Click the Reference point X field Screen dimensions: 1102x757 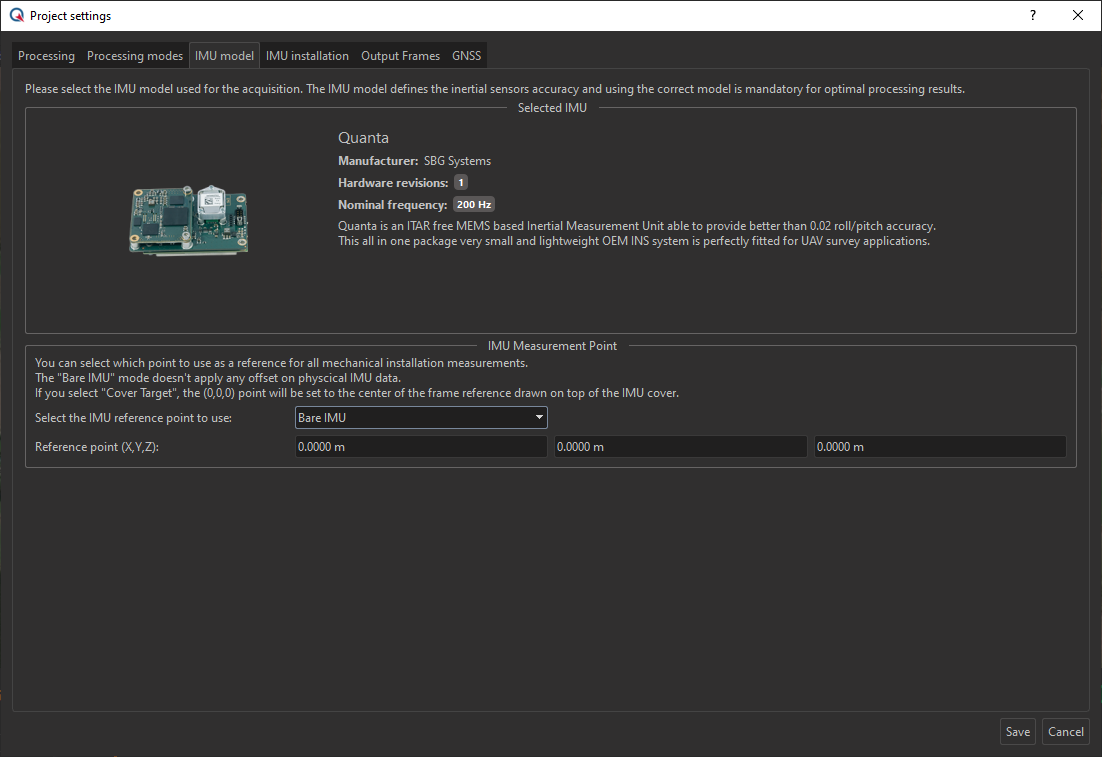point(421,447)
